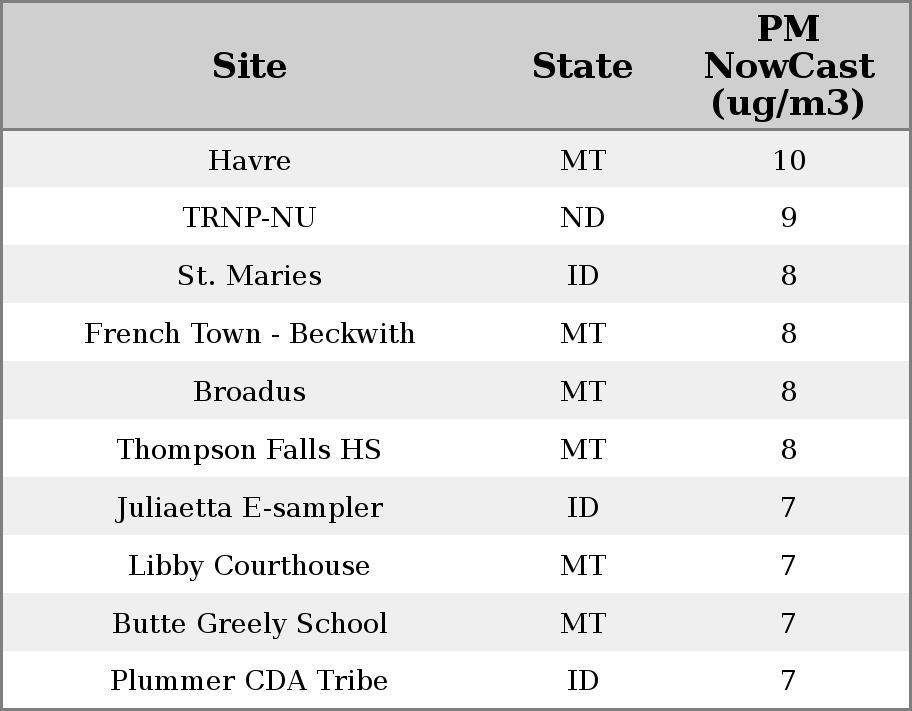Screen dimensions: 912x711
Task: Click the PM value for Broadus
Action: (788, 392)
